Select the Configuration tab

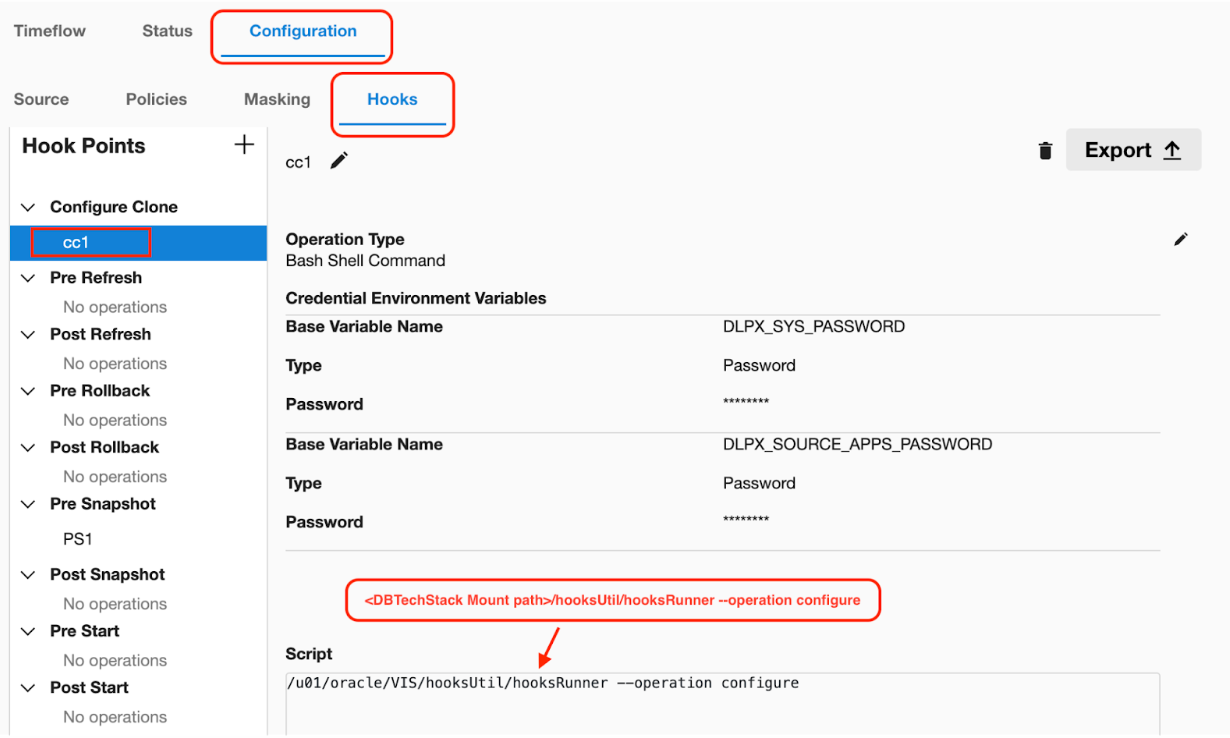pos(302,32)
